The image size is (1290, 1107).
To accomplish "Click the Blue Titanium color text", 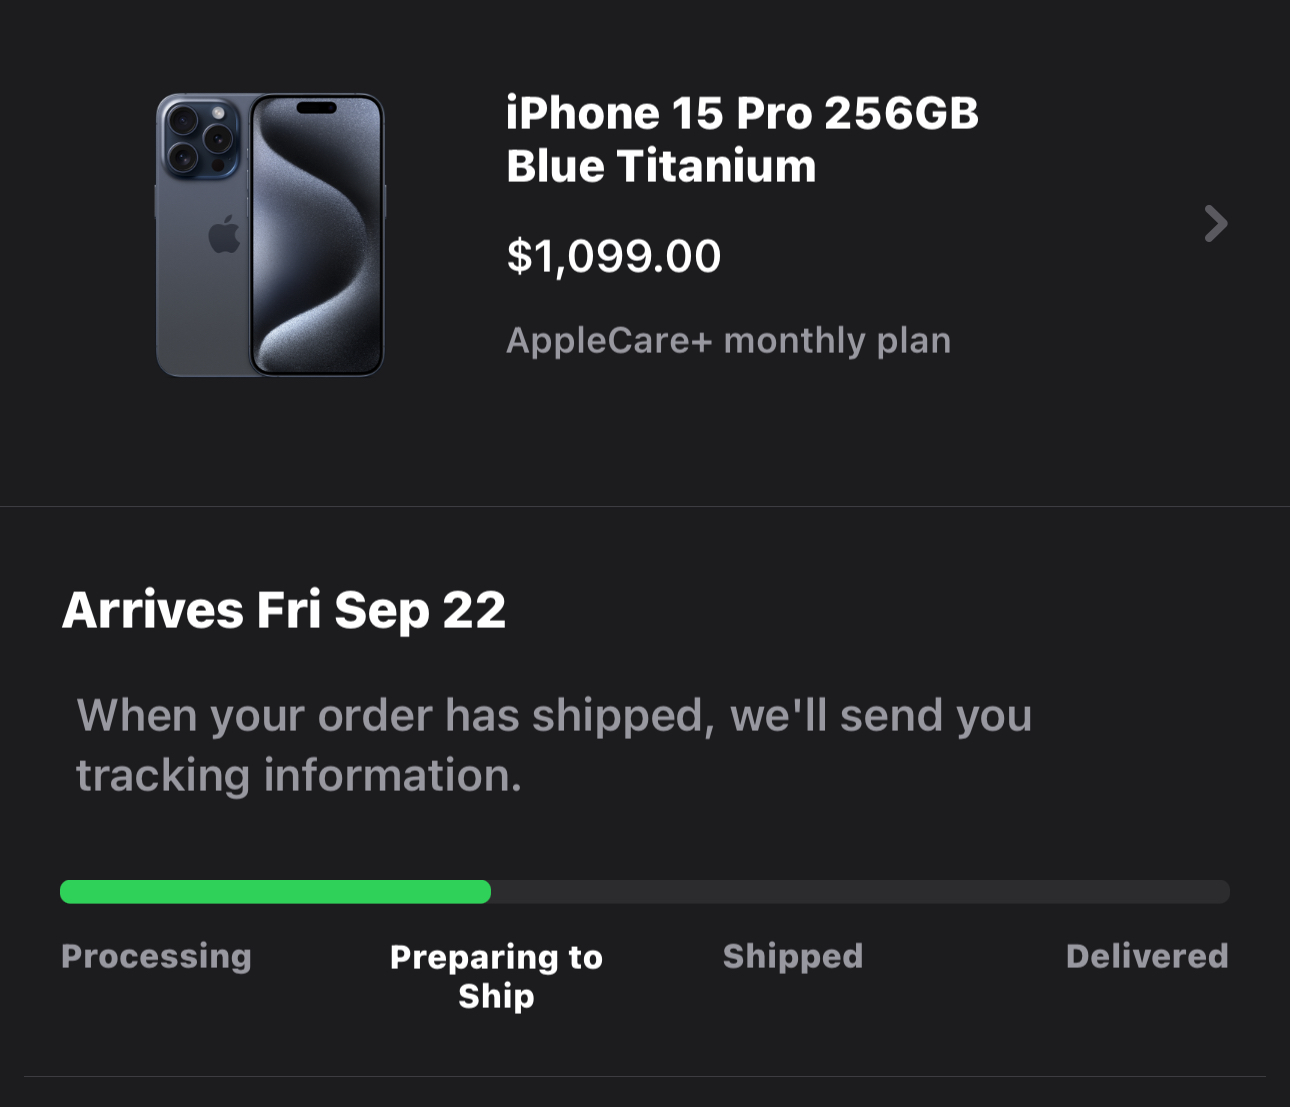I will click(x=661, y=166).
